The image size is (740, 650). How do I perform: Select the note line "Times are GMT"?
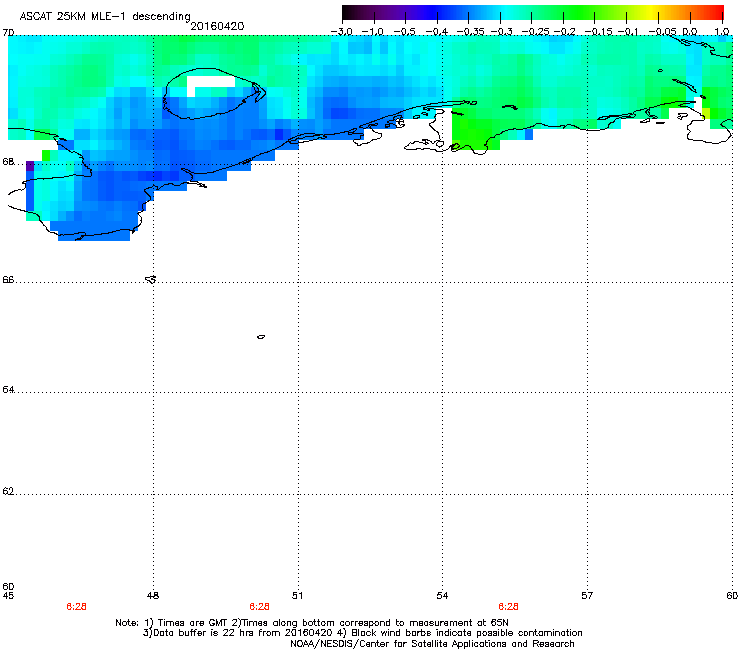click(312, 623)
